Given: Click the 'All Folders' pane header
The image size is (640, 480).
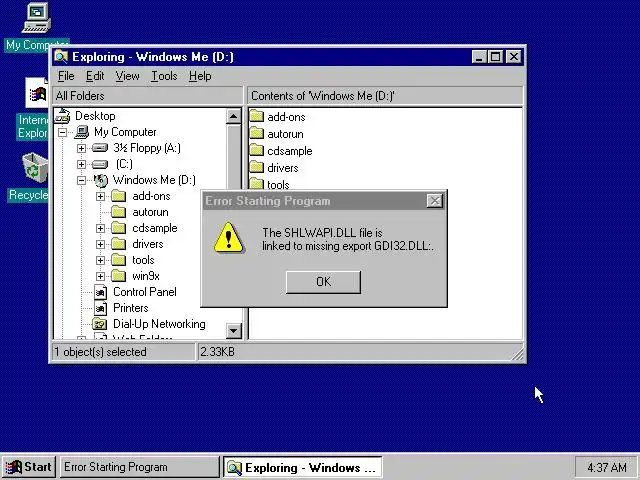Looking at the screenshot, I should (x=148, y=96).
